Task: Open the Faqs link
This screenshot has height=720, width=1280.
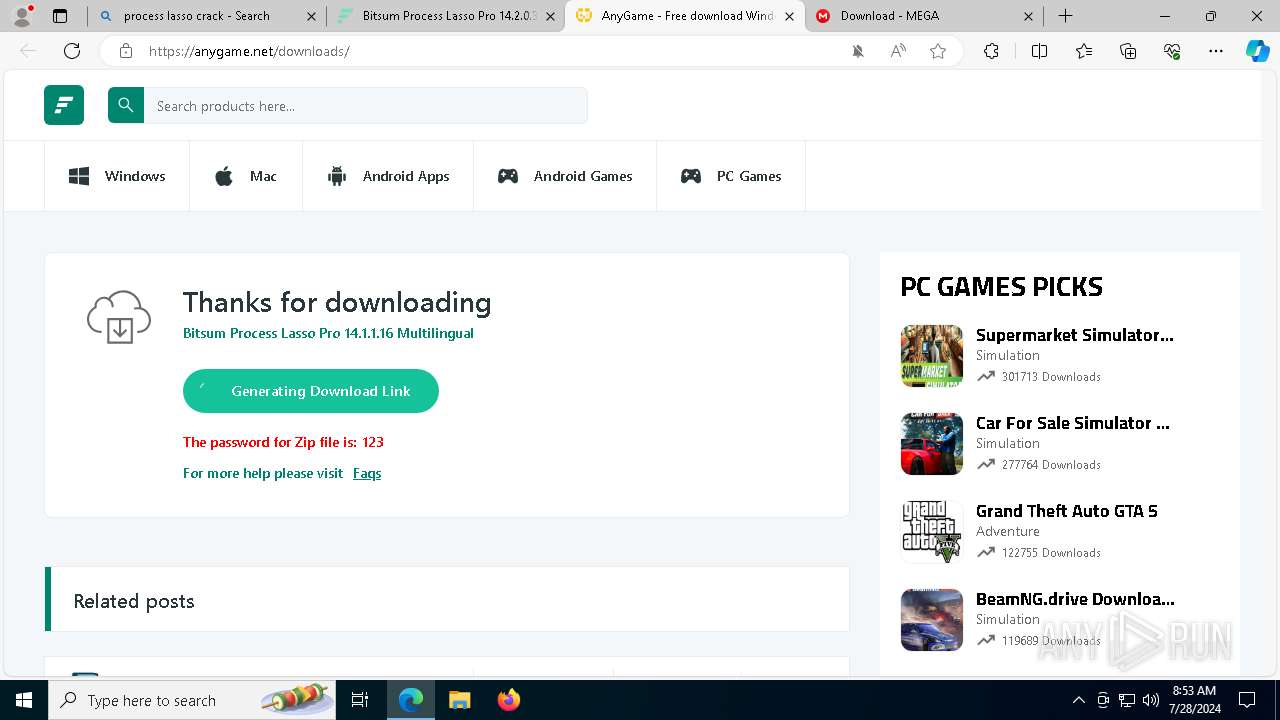Action: 367,473
